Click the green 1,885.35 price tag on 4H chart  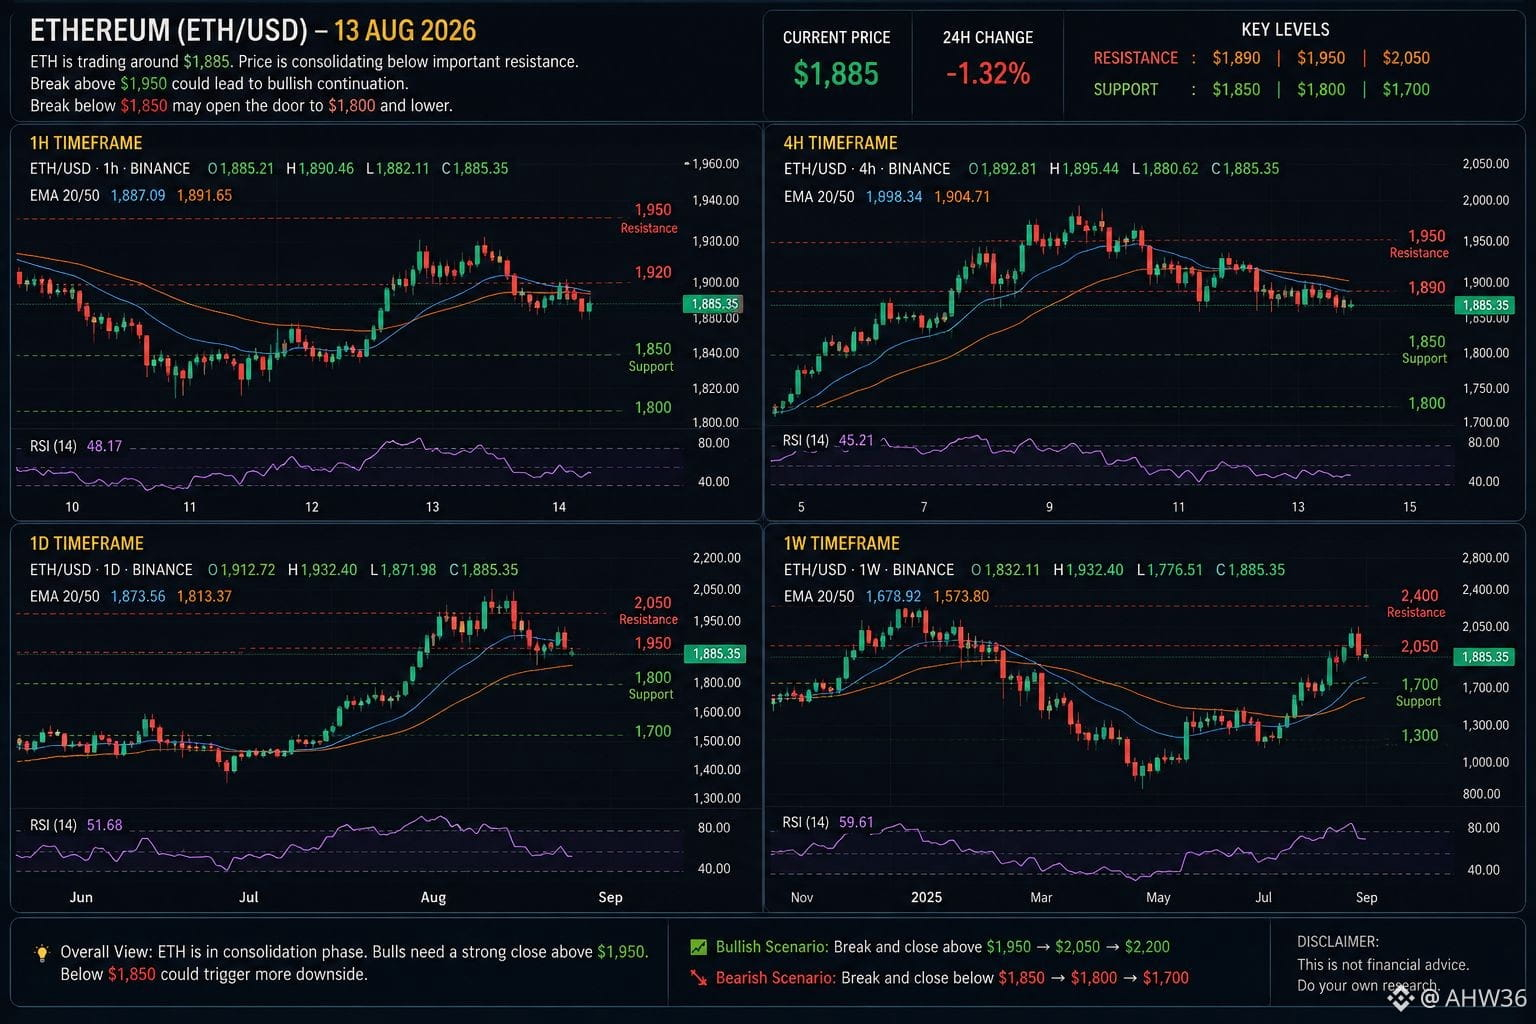tap(1485, 305)
